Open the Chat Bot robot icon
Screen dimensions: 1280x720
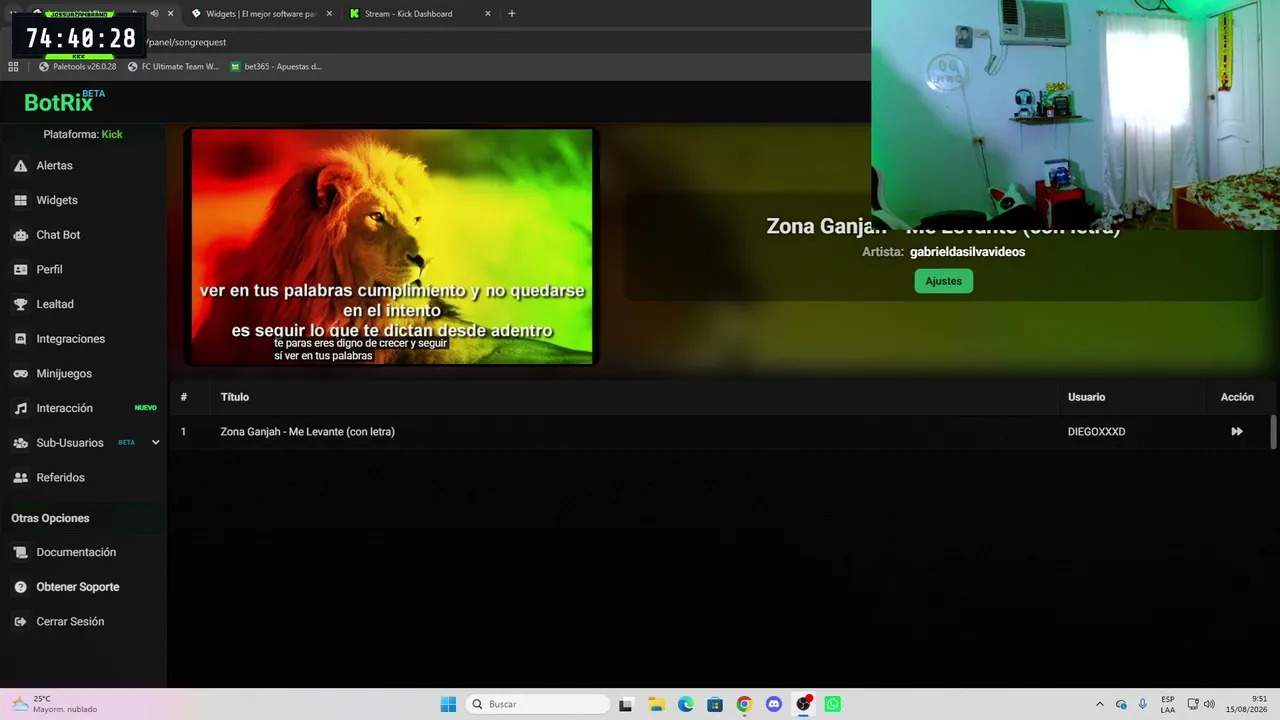[20, 235]
